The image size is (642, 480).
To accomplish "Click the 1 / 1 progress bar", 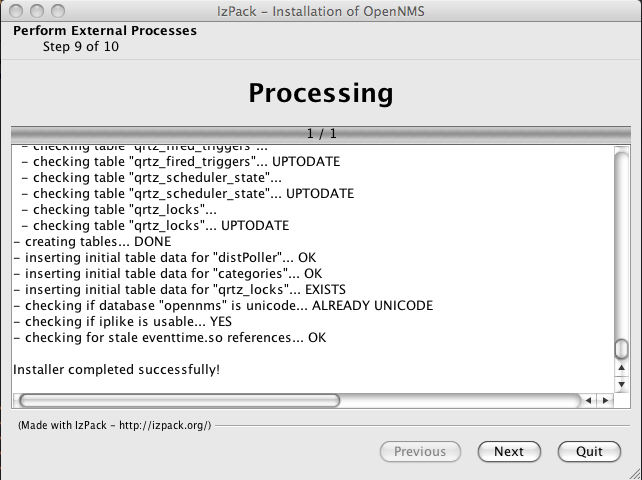I will click(321, 134).
